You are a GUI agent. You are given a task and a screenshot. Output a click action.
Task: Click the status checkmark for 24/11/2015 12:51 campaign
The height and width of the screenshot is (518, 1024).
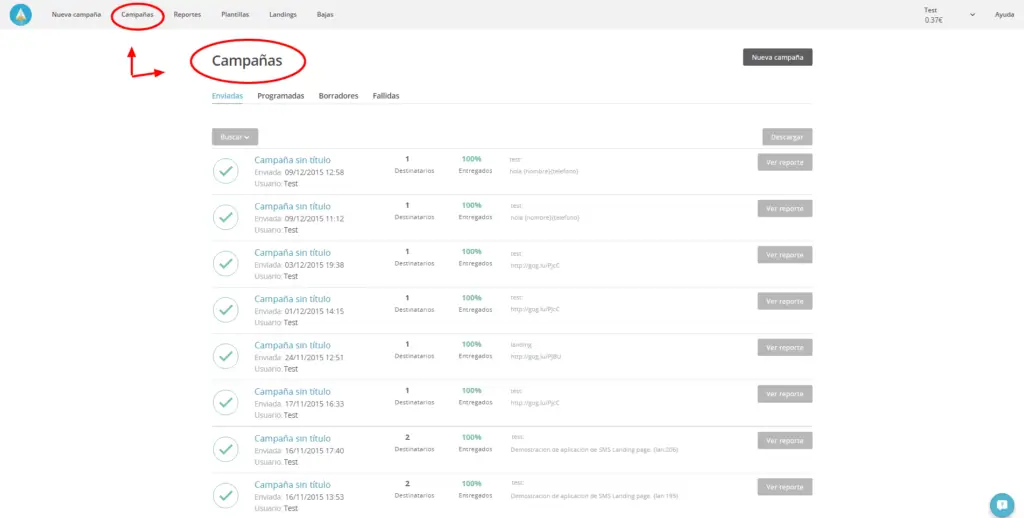[226, 357]
